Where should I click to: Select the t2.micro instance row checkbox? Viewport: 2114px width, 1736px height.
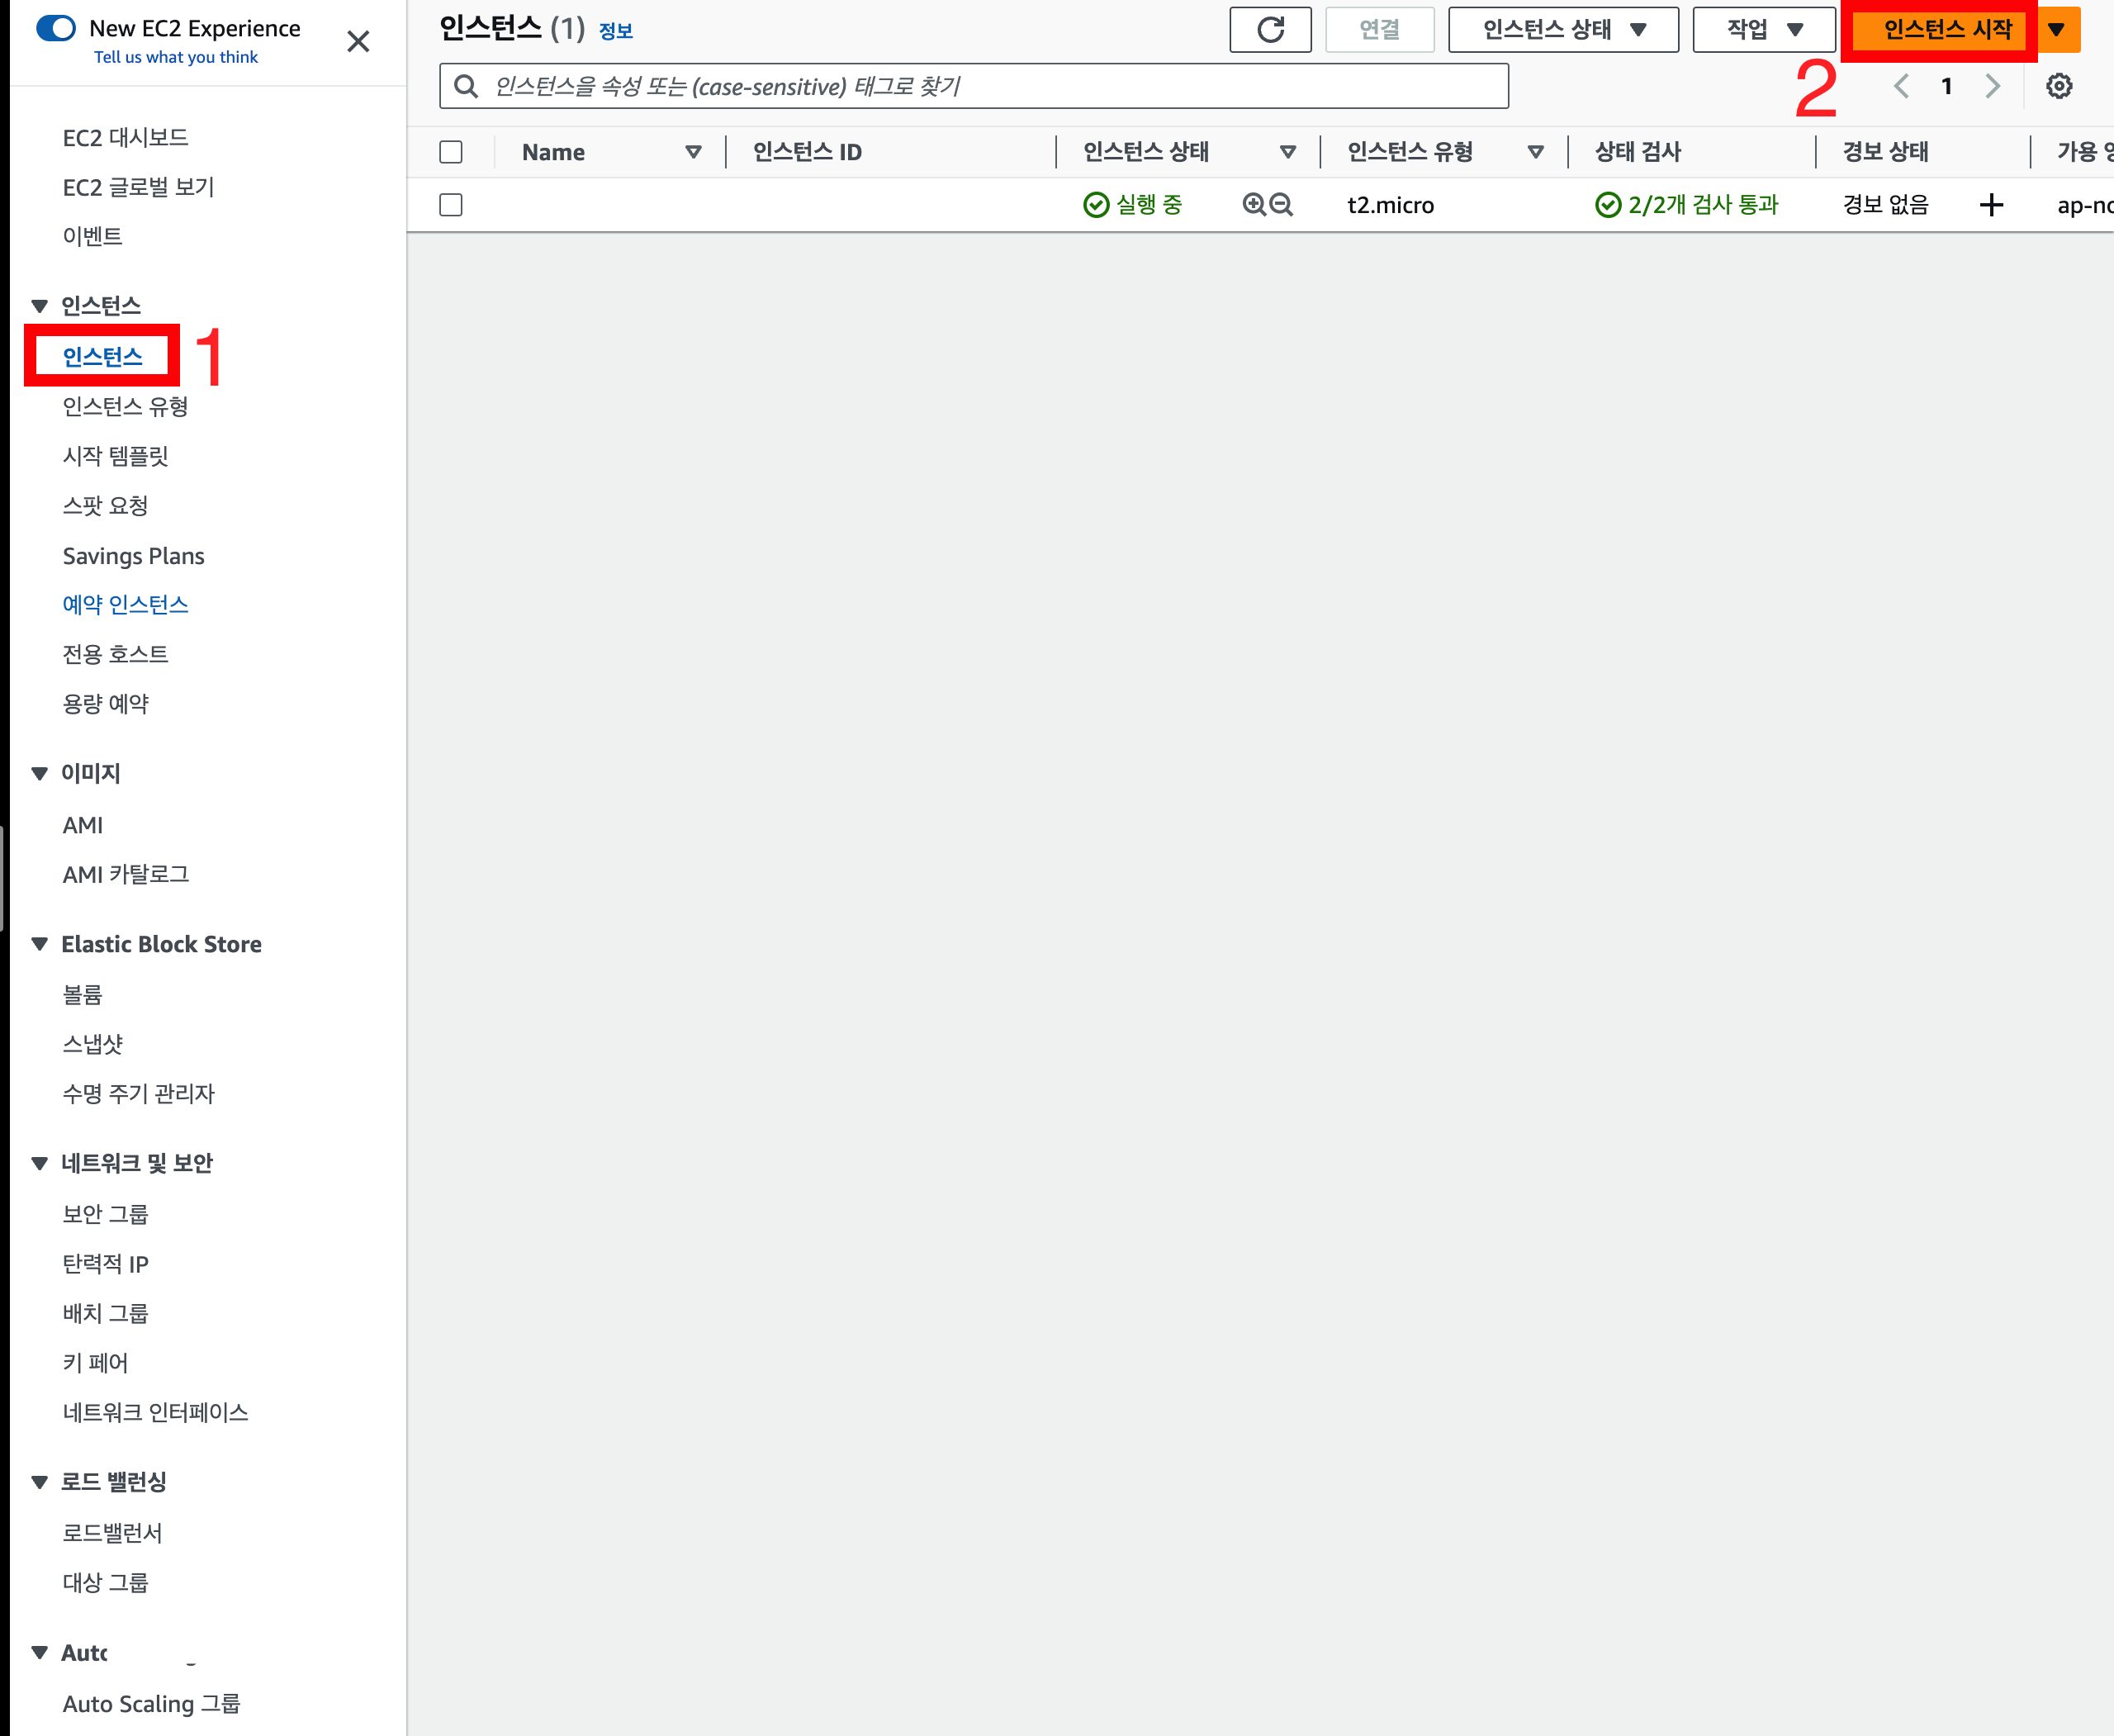click(451, 205)
